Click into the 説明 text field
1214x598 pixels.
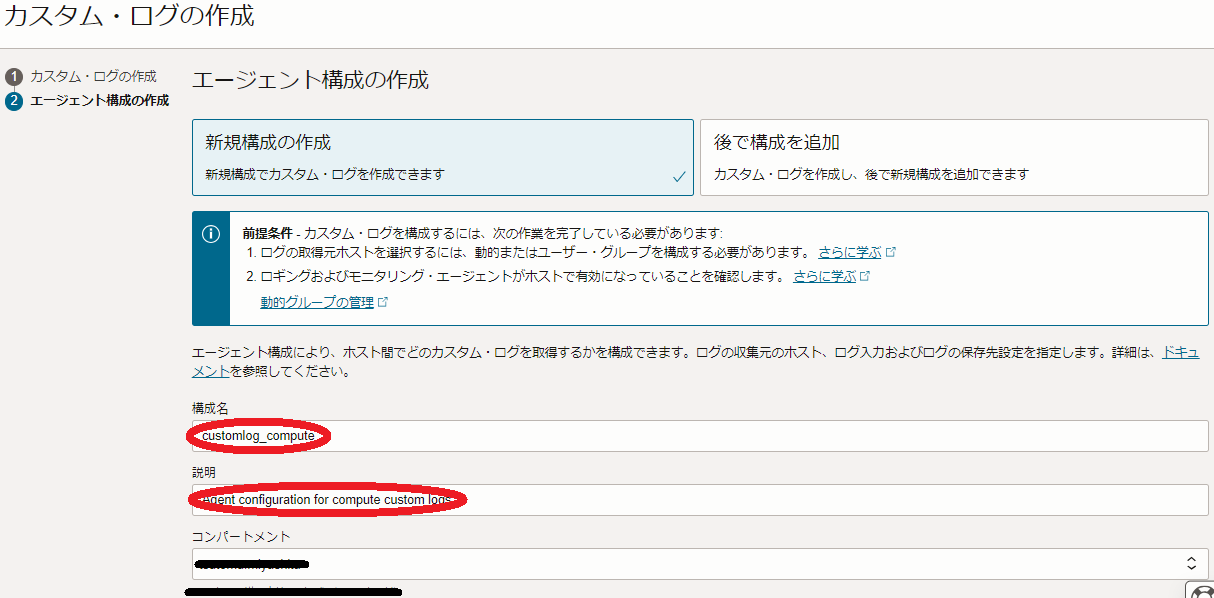tap(700, 500)
